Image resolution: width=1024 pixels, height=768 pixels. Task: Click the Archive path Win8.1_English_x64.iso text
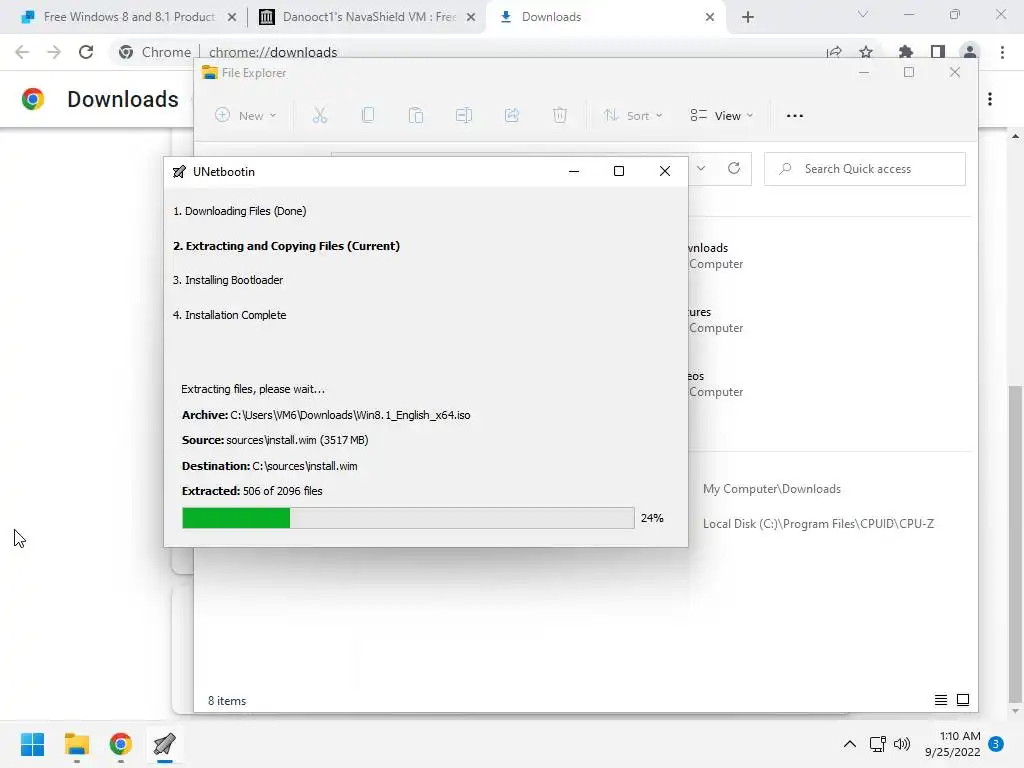[x=326, y=415]
